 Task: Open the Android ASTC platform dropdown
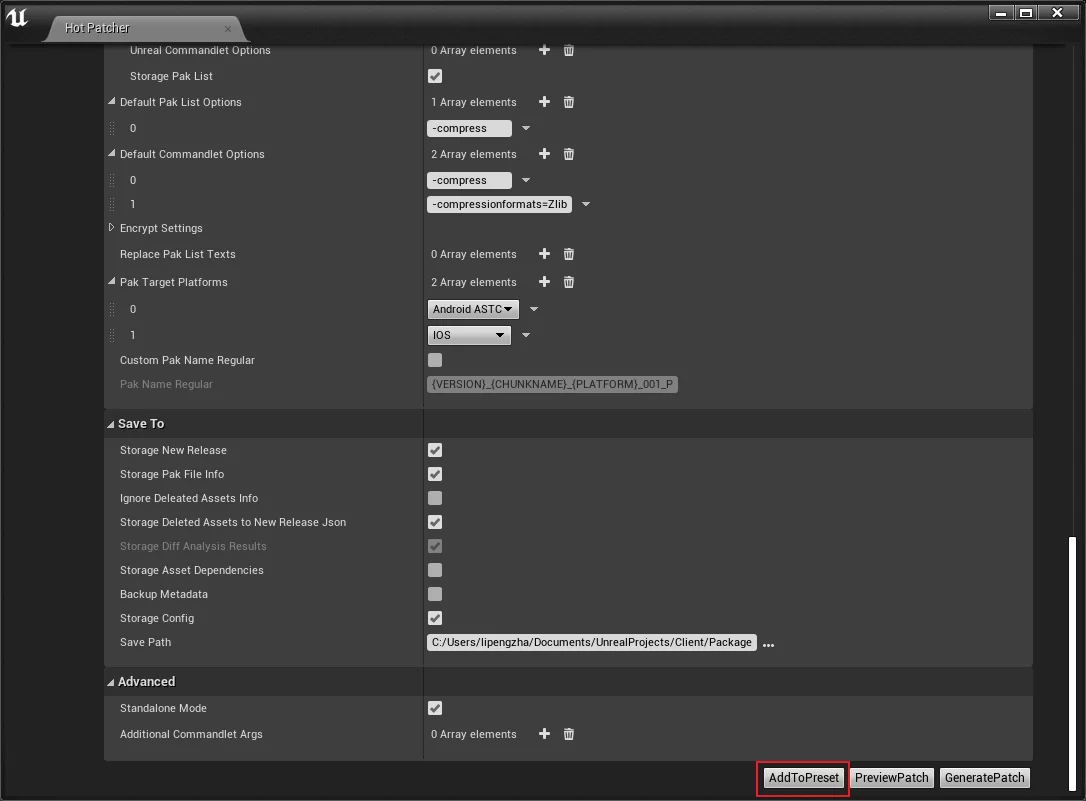click(x=473, y=309)
